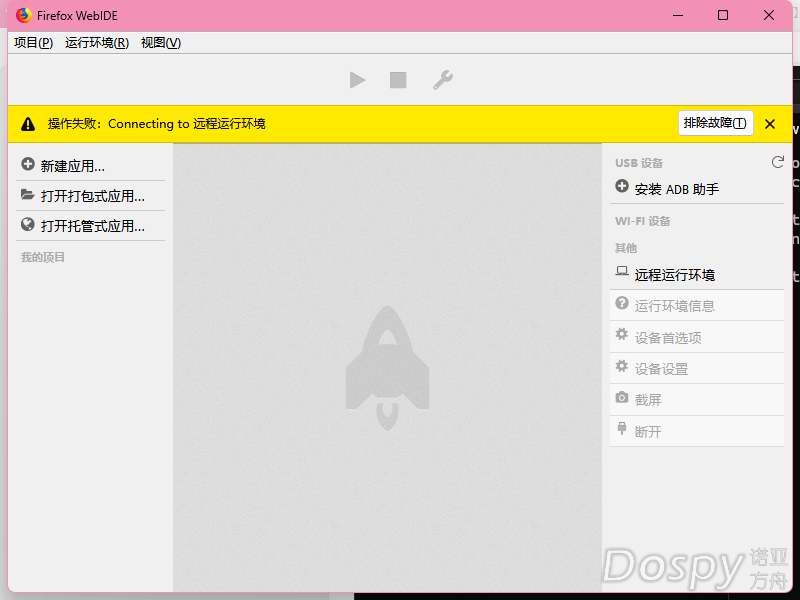Click the stop app square icon

(398, 80)
